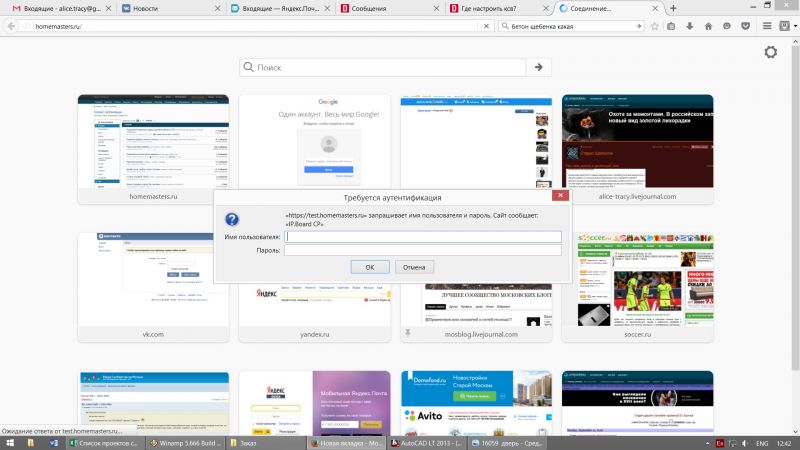Screen dimensions: 800x450
Task: Go to home page icon
Action: (x=707, y=25)
